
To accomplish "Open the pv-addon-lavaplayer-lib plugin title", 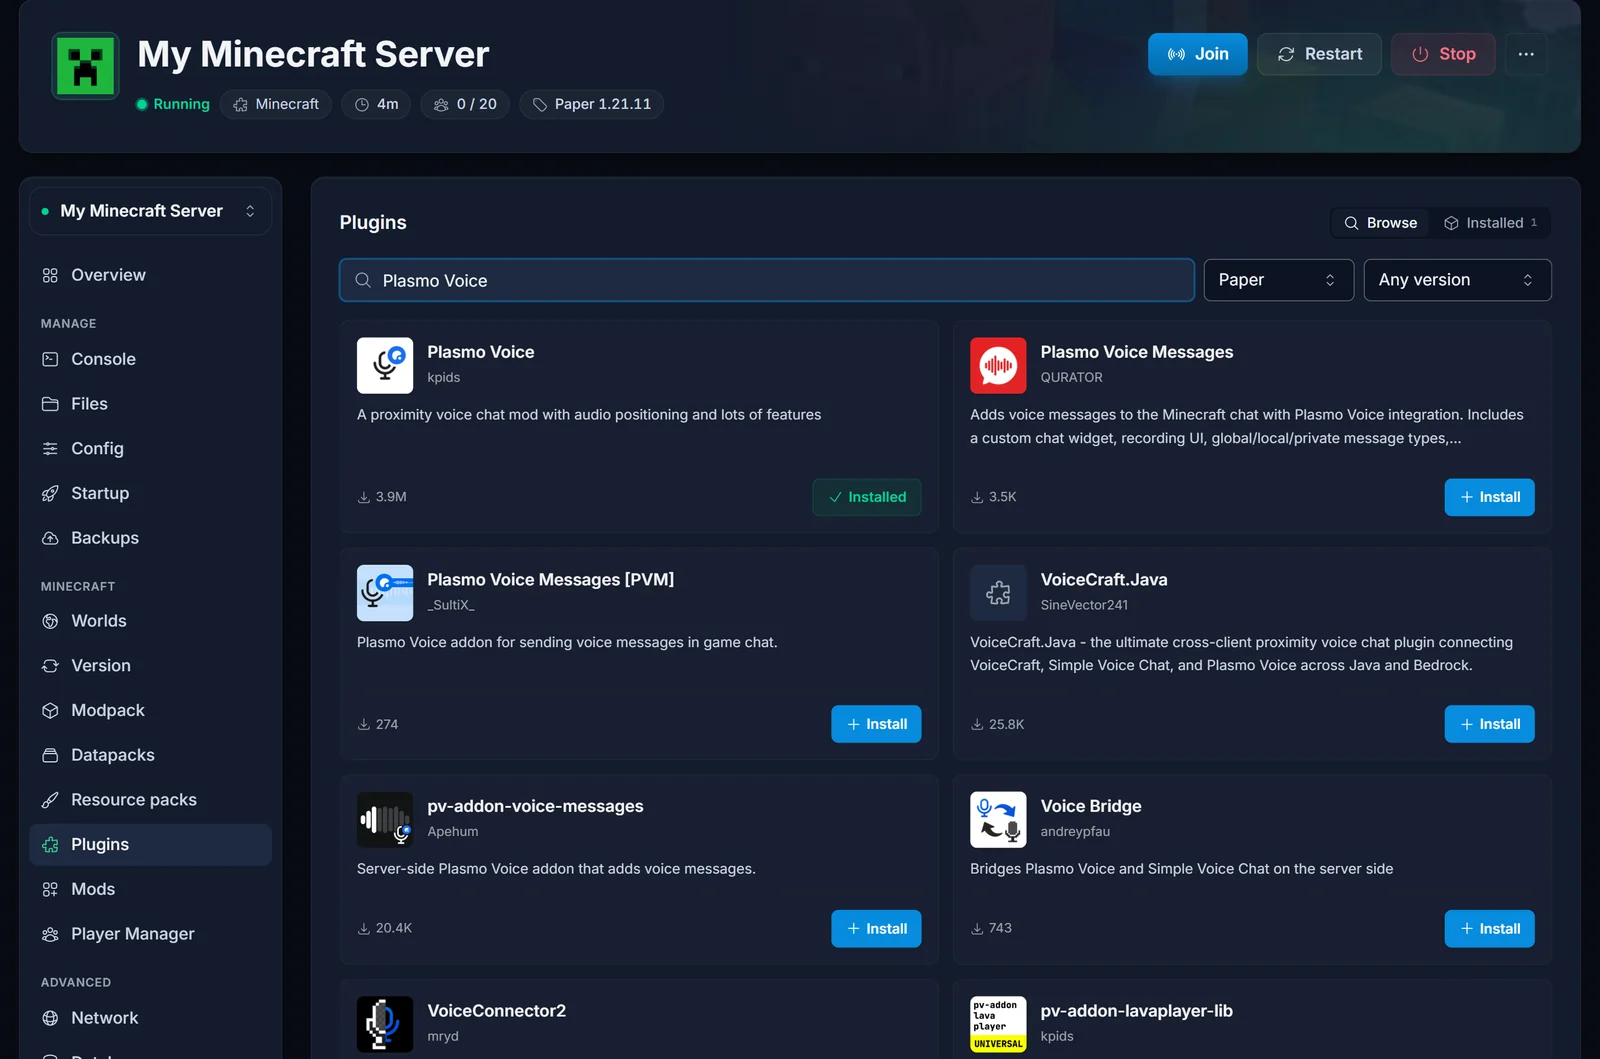I will point(1137,1011).
